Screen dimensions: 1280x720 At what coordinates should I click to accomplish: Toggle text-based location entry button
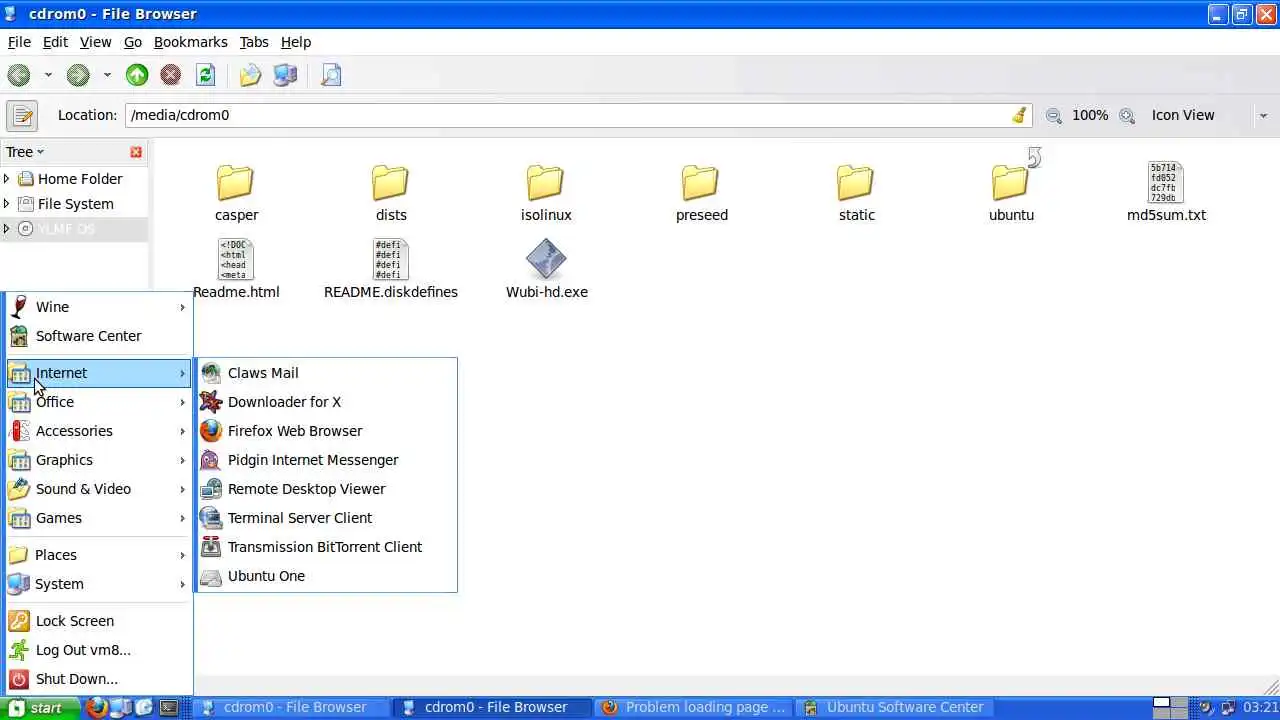(x=22, y=115)
